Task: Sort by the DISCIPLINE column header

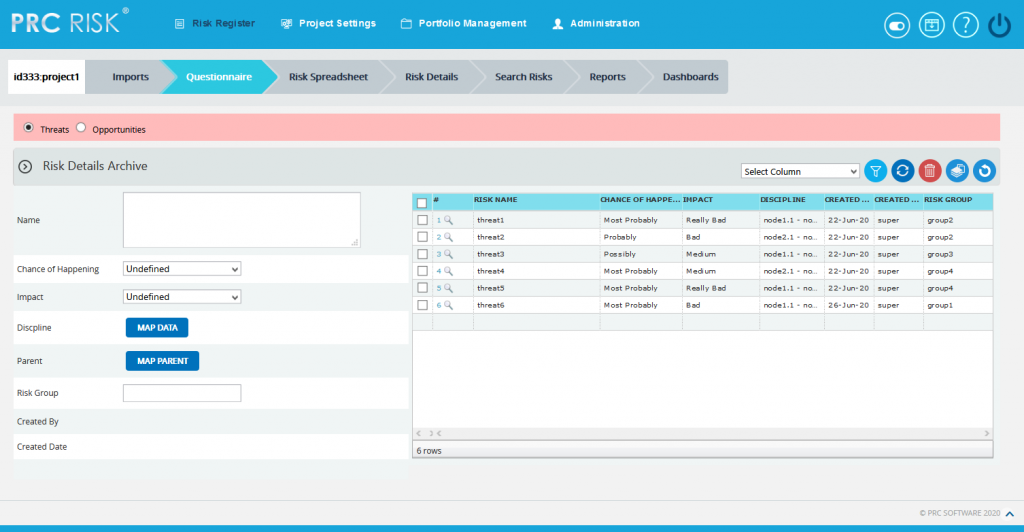Action: [x=791, y=200]
